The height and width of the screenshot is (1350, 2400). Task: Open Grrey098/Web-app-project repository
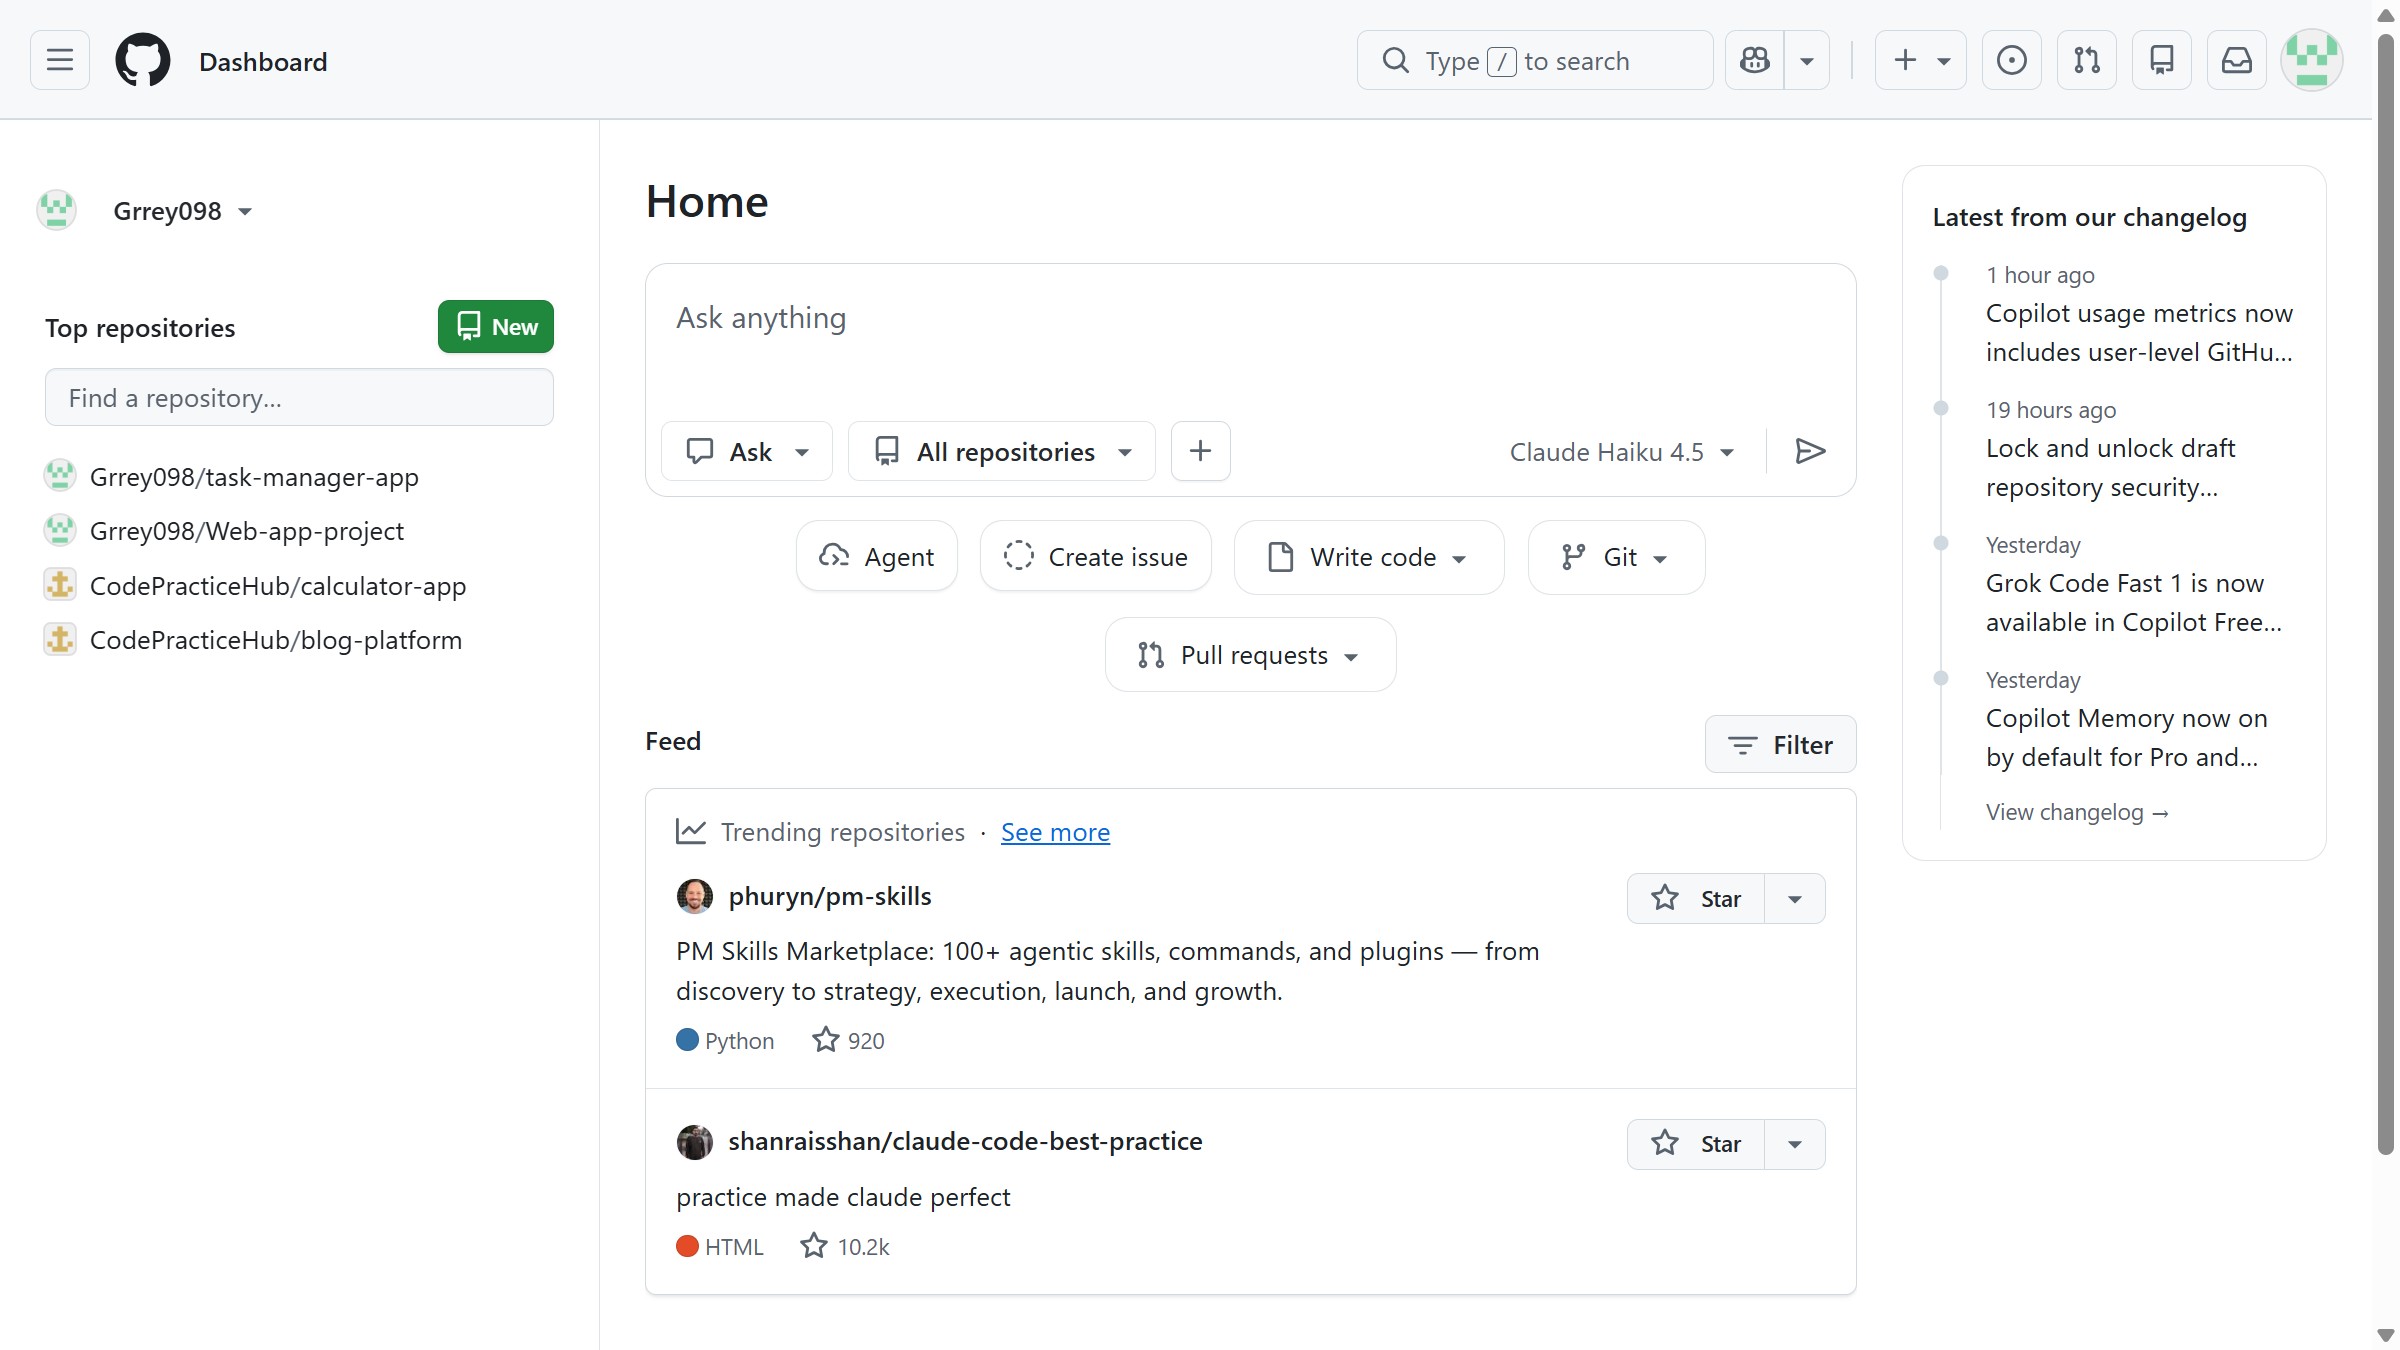pyautogui.click(x=247, y=531)
